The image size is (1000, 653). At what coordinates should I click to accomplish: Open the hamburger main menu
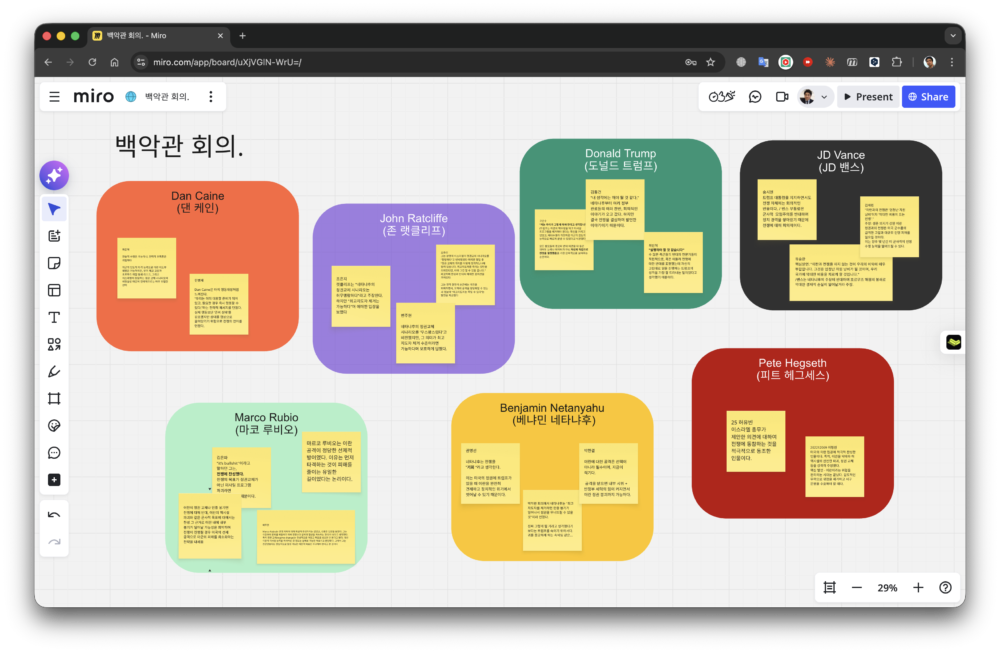[x=54, y=97]
